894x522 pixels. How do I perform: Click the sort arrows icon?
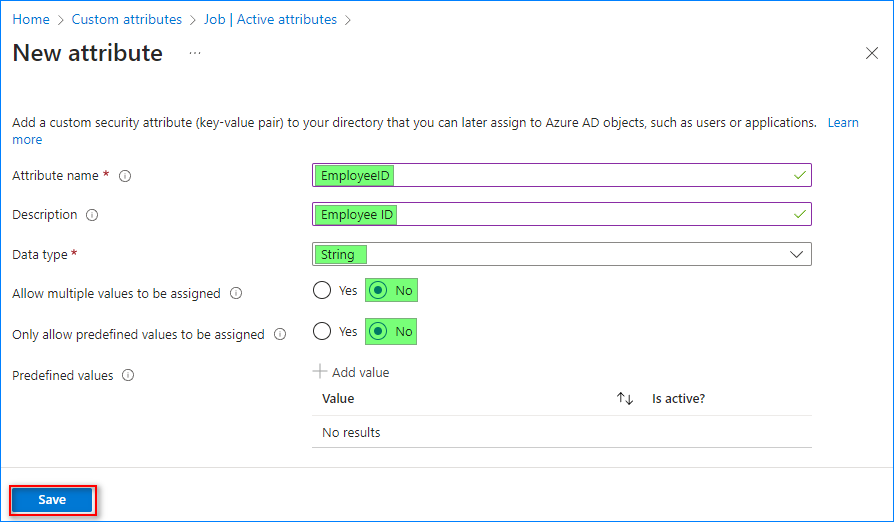click(625, 399)
